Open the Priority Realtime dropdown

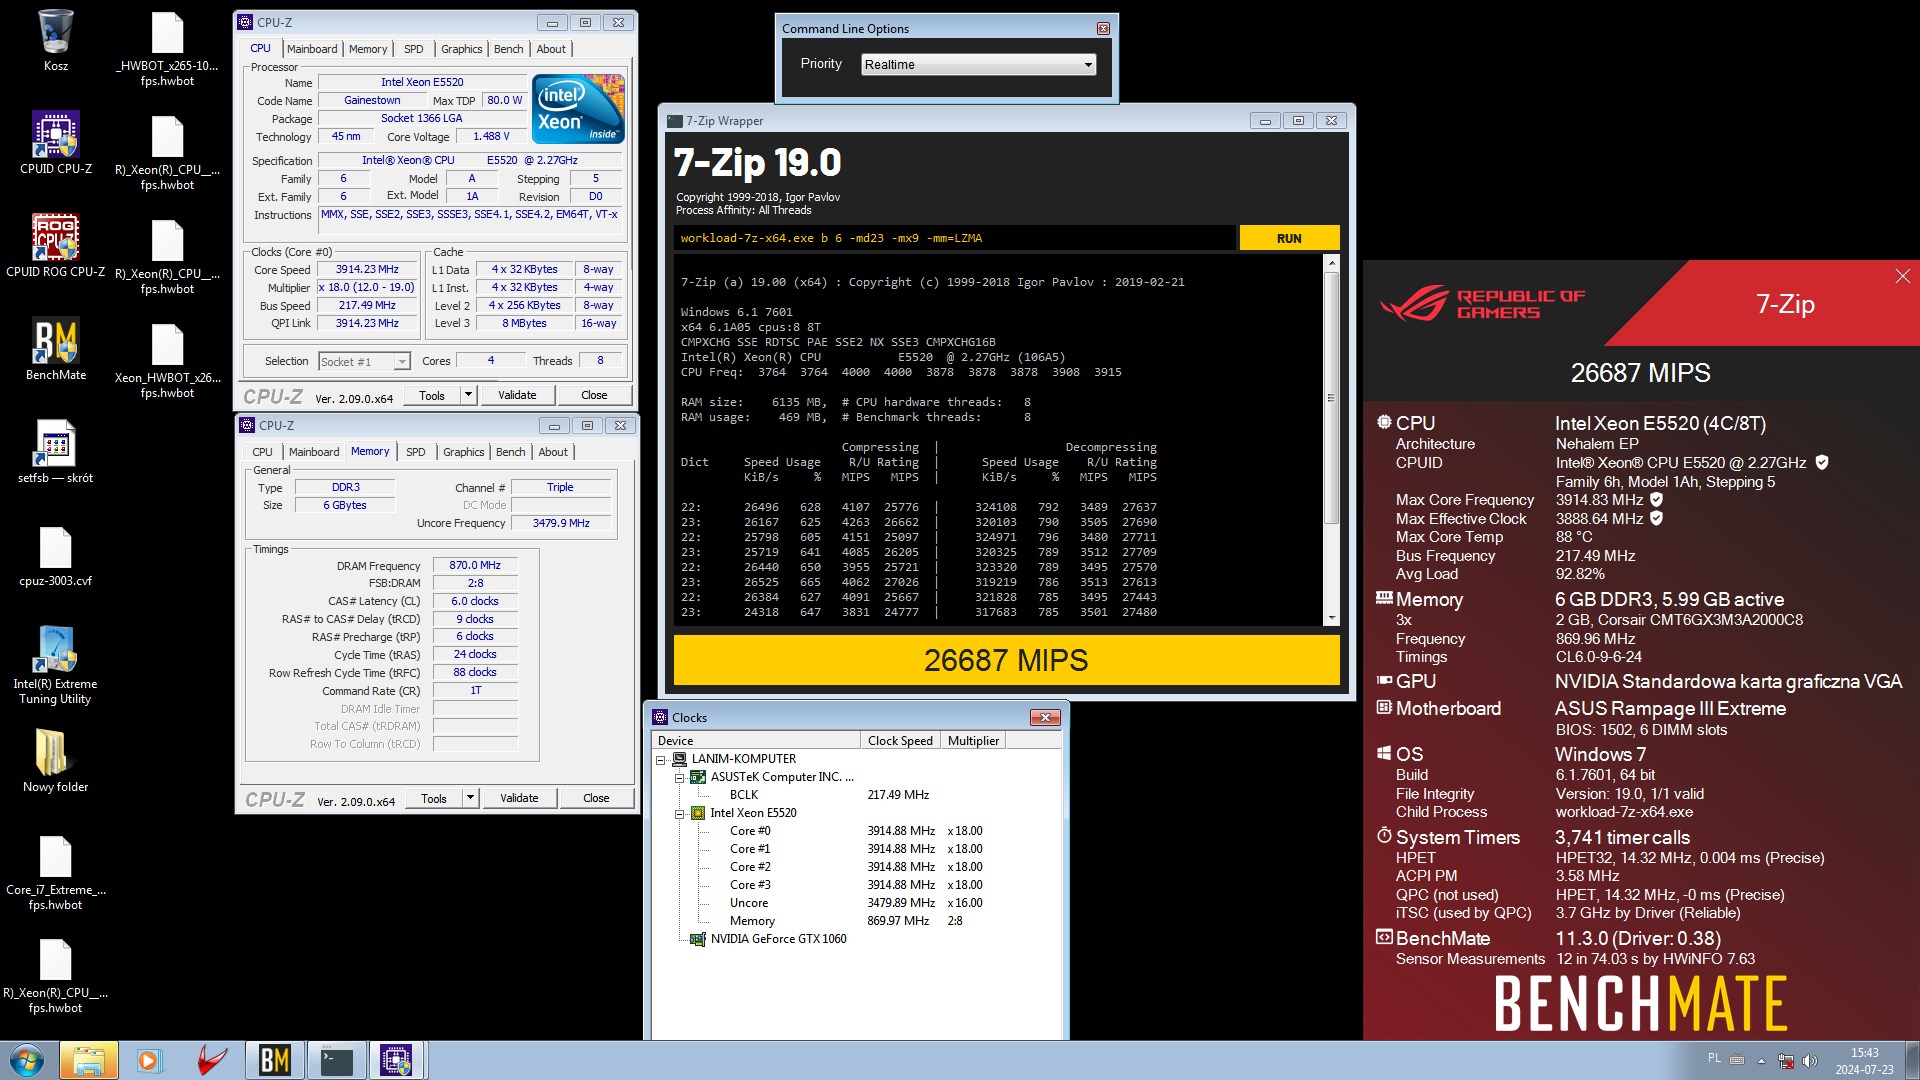point(978,65)
